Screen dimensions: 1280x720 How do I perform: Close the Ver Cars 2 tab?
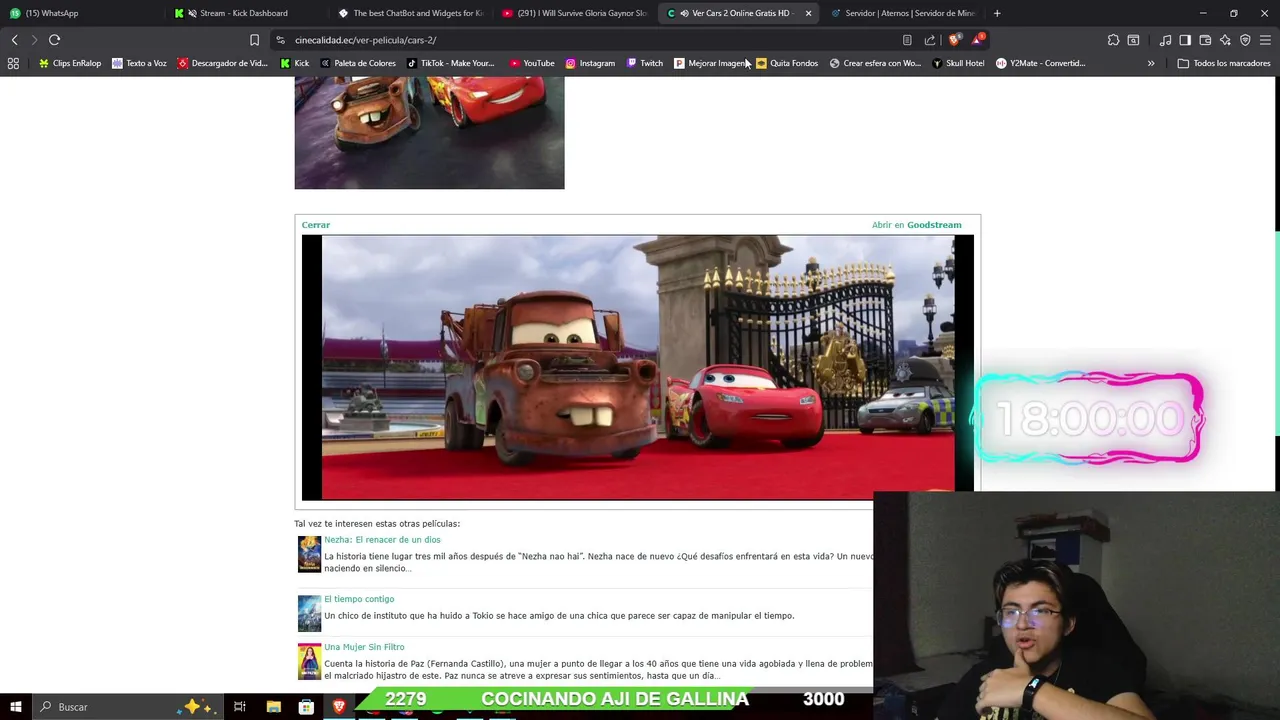pos(808,13)
